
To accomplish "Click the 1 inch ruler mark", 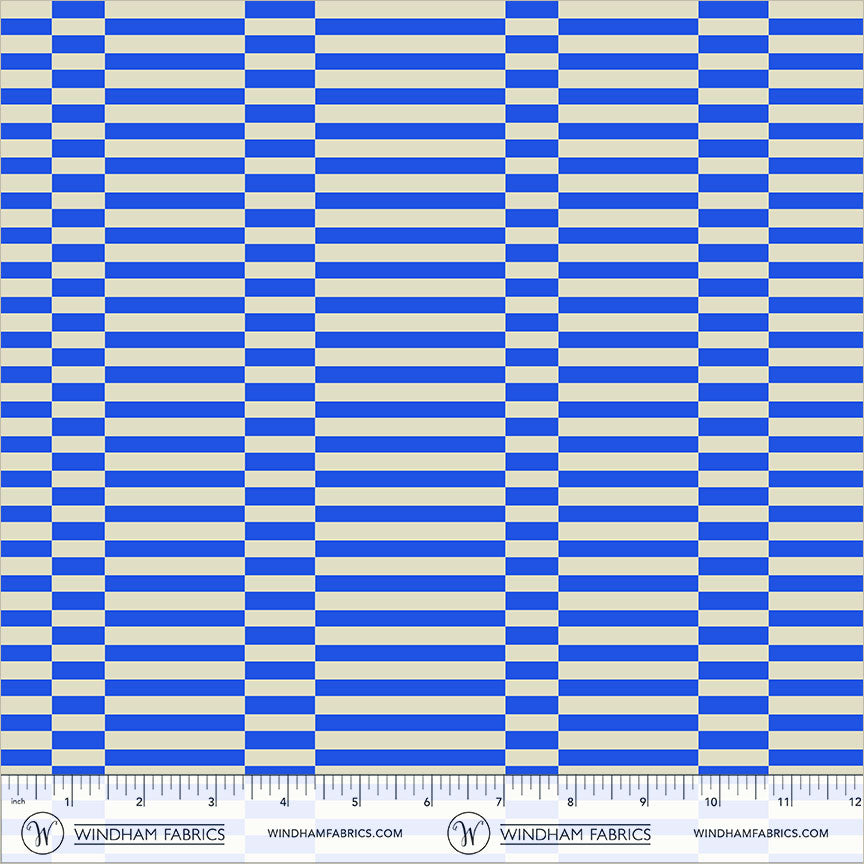I will [67, 802].
